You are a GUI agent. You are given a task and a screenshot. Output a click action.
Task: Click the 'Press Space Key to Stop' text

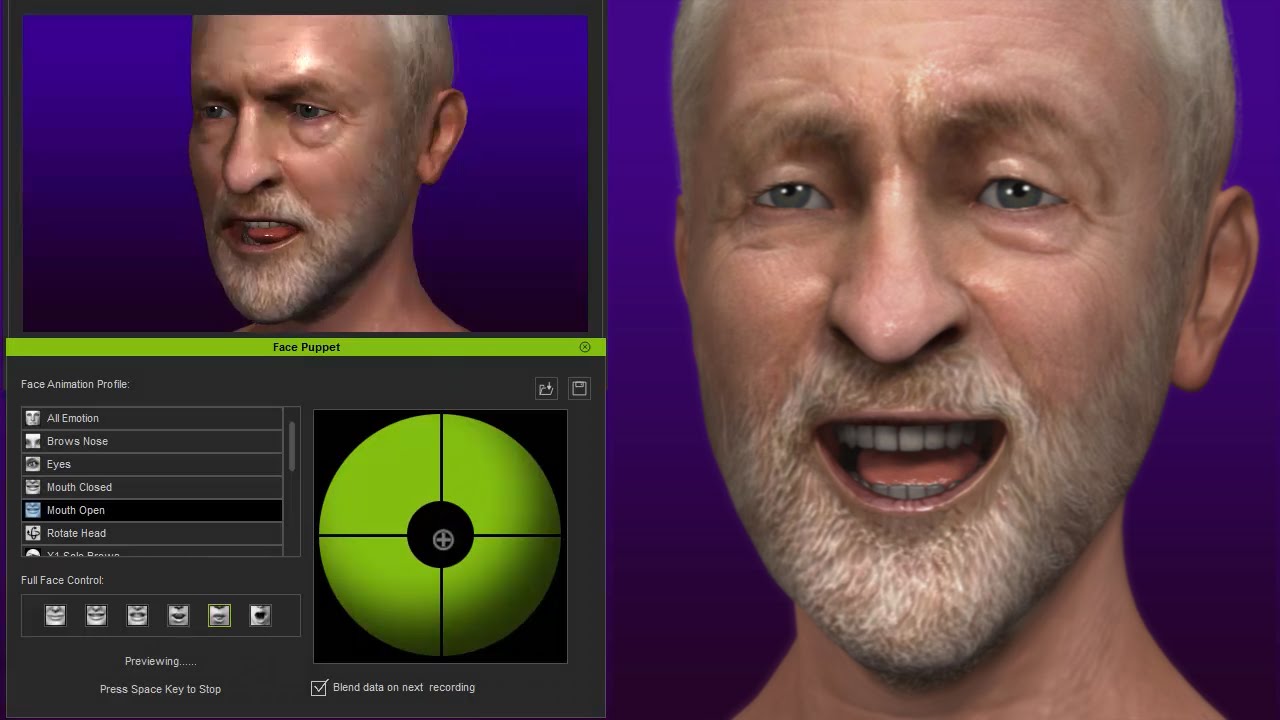click(x=160, y=689)
